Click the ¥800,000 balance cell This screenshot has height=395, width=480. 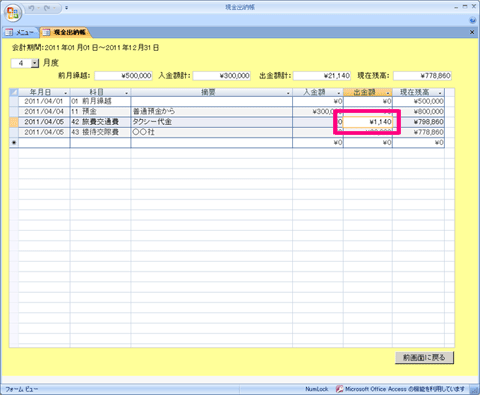(419, 112)
